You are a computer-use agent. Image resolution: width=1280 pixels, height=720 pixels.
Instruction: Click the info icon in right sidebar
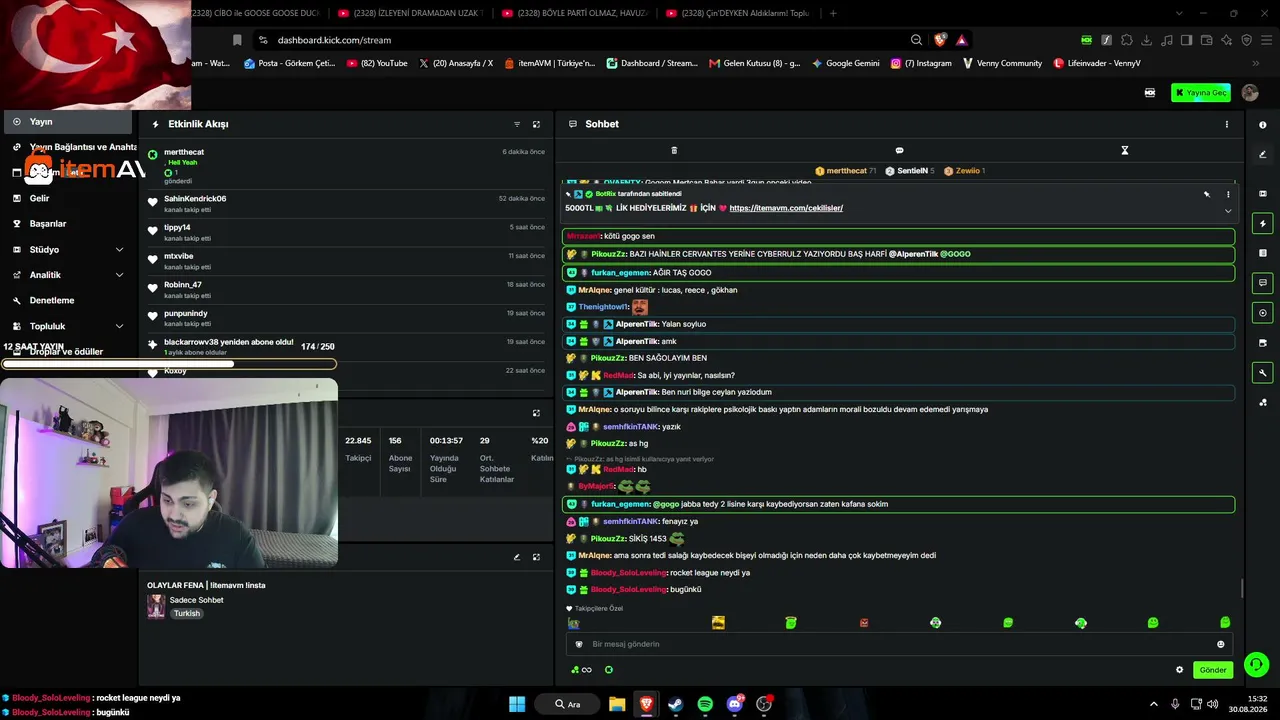(1263, 125)
